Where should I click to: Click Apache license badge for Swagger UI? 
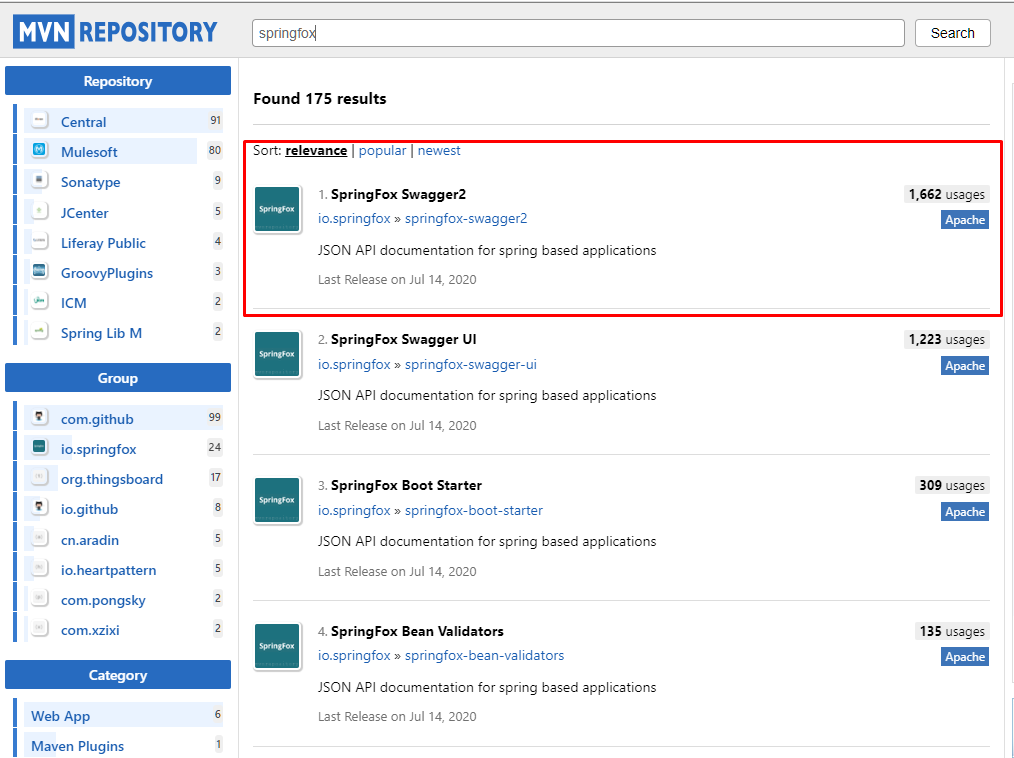click(965, 366)
